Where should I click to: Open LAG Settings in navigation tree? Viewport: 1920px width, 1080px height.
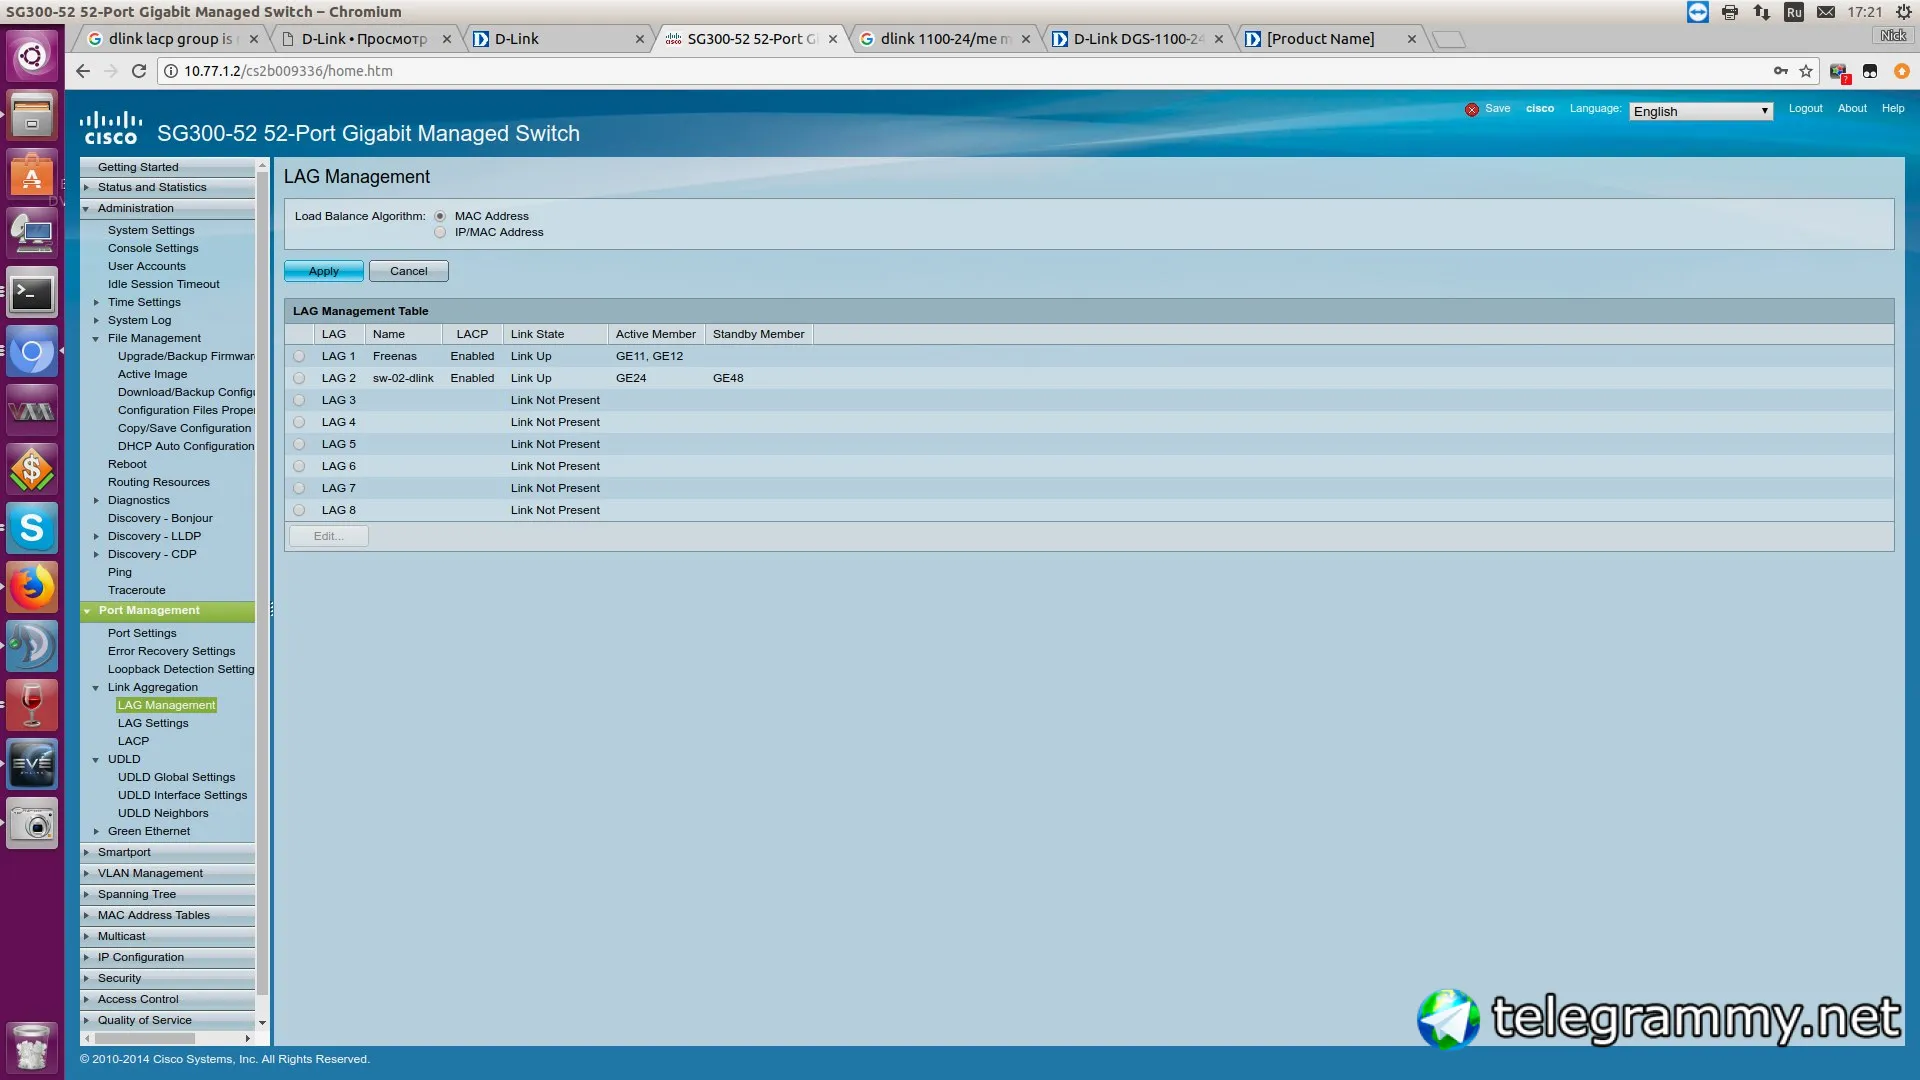153,723
